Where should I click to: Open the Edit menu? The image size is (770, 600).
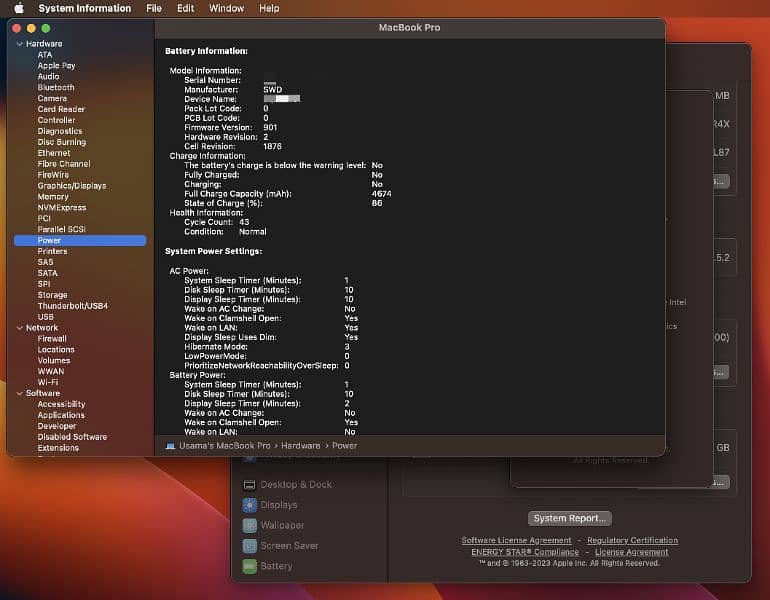coord(185,8)
